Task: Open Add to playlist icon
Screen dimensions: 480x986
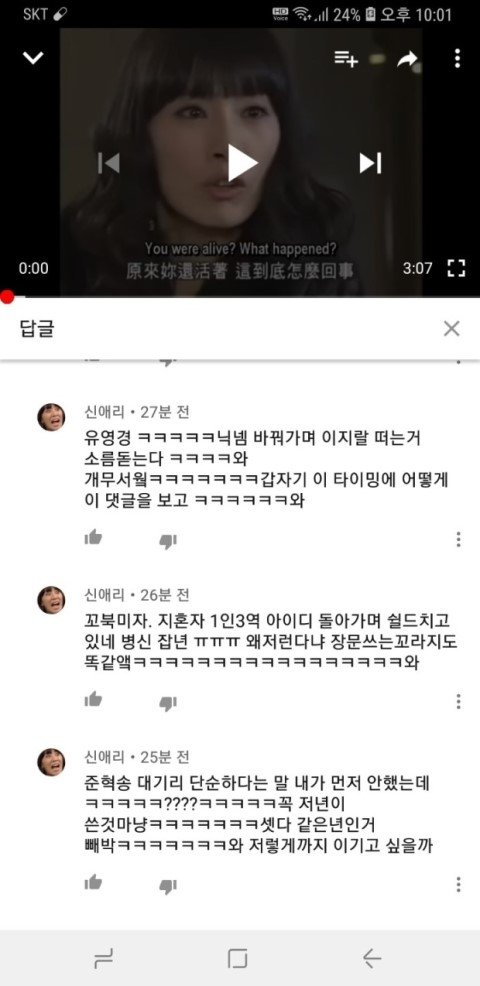Action: 346,59
